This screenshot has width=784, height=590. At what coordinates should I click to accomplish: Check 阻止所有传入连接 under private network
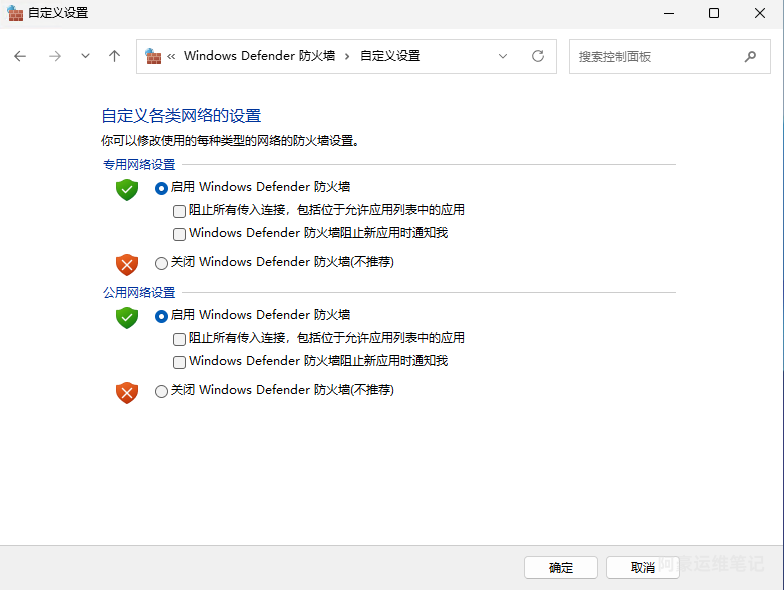(x=179, y=211)
